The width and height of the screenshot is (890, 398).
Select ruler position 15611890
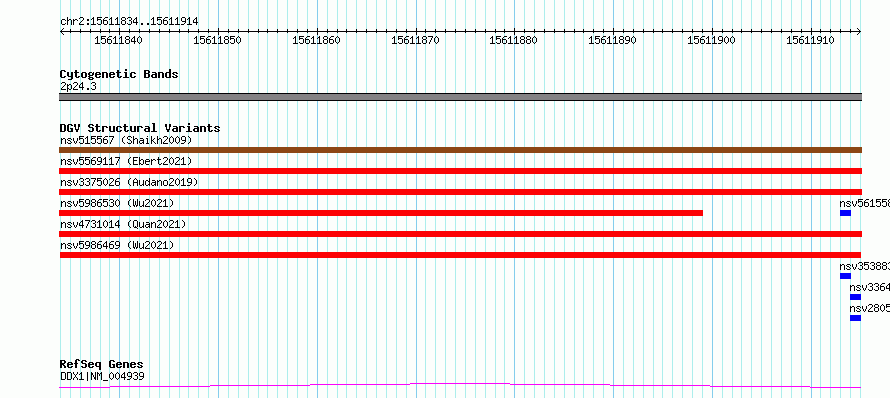(x=612, y=40)
